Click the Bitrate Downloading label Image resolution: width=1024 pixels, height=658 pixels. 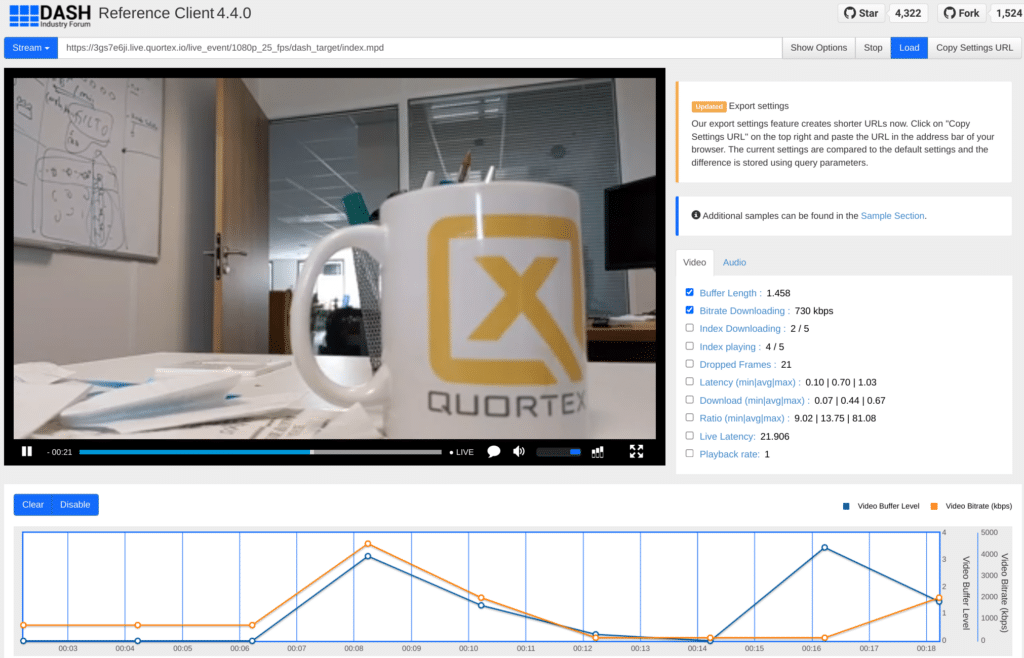[x=744, y=311]
